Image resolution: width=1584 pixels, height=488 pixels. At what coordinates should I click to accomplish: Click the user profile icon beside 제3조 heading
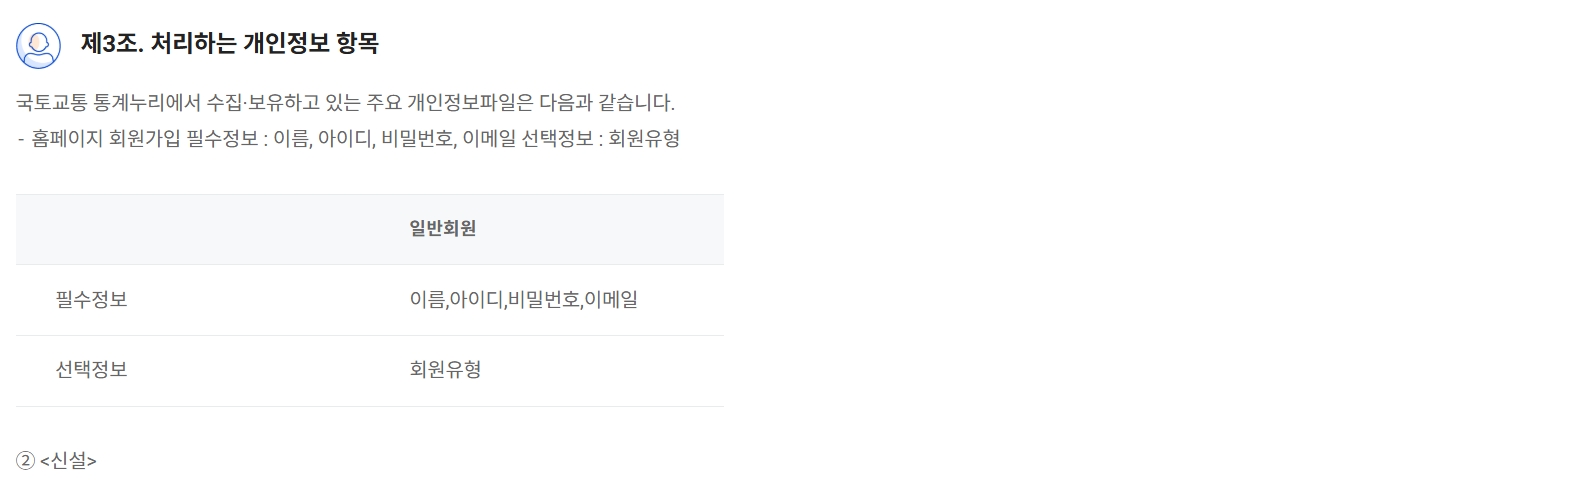[38, 45]
